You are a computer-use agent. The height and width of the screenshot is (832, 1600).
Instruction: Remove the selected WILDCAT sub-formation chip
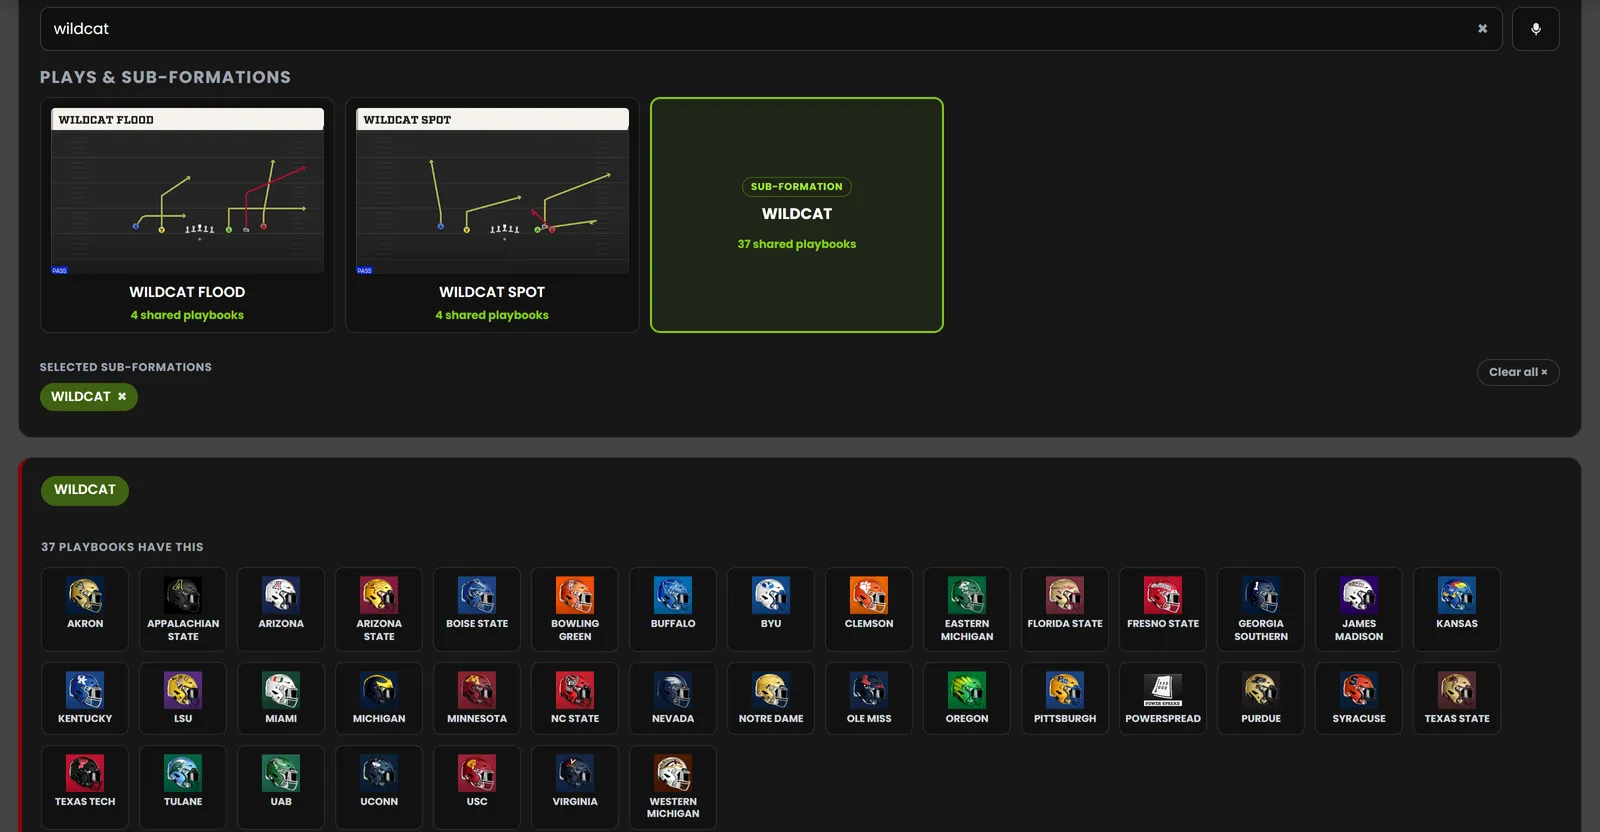pos(122,397)
